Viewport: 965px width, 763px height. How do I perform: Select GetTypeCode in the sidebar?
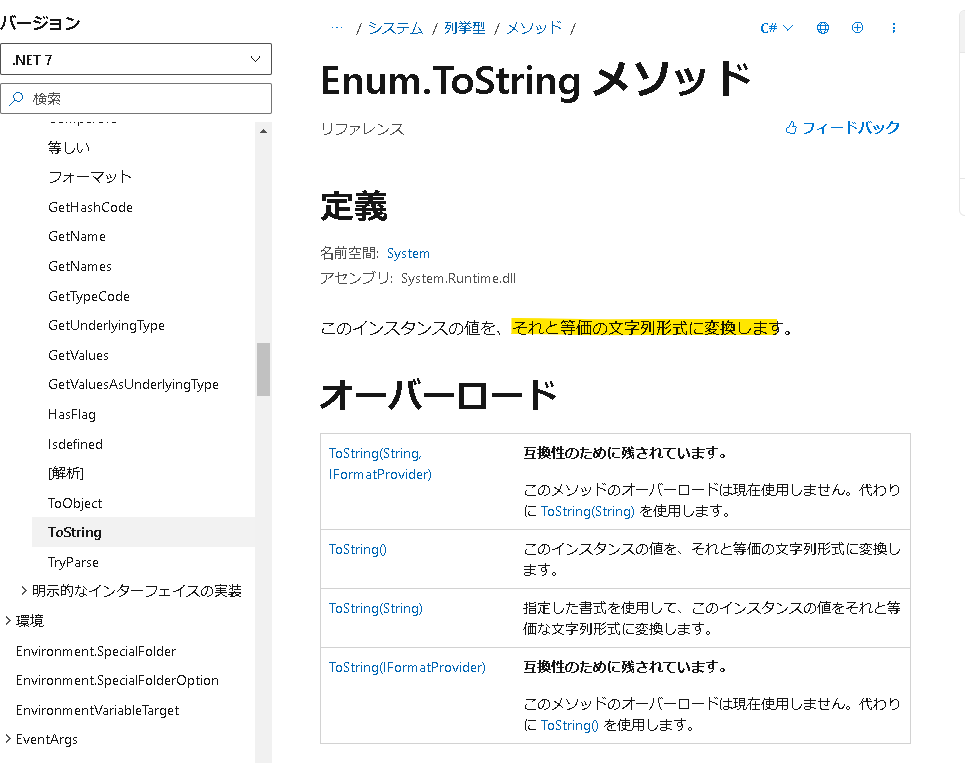point(89,296)
